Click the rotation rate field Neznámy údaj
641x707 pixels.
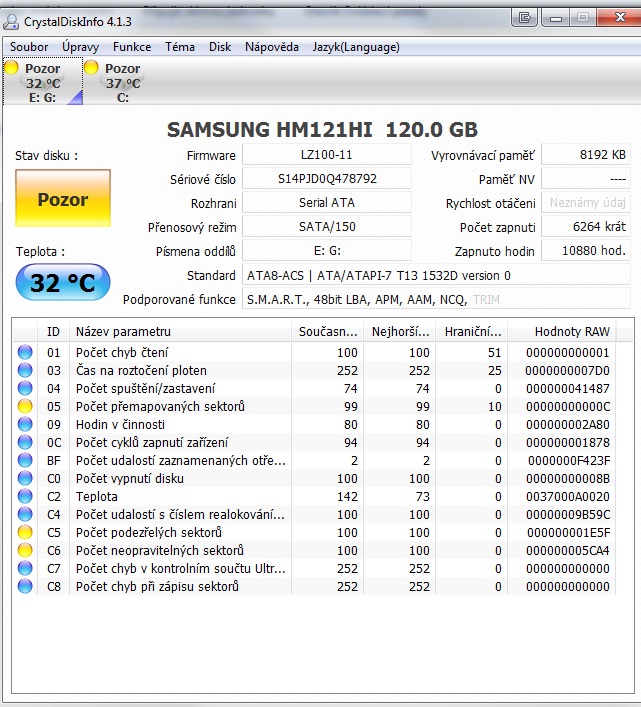(586, 202)
